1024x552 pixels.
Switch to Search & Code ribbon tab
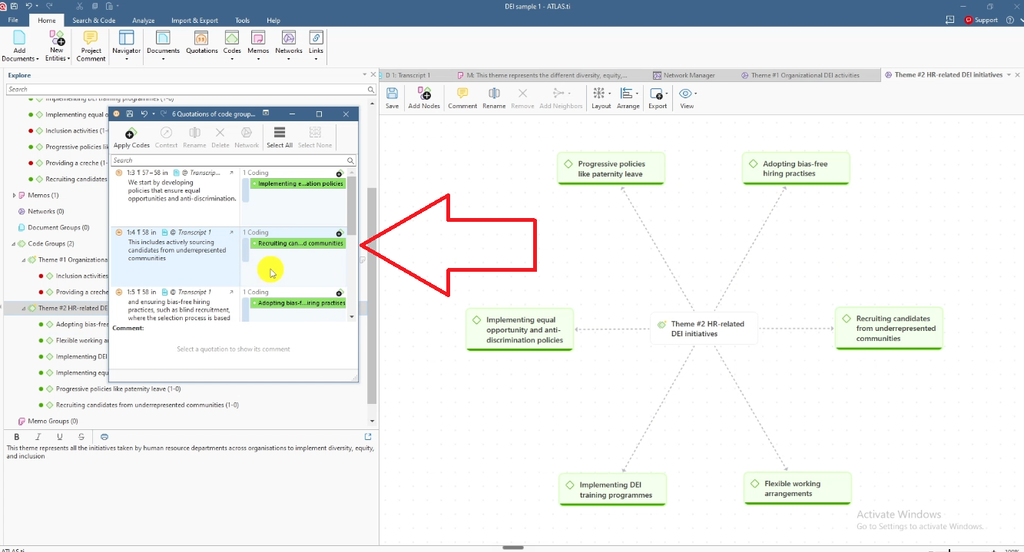(x=94, y=20)
